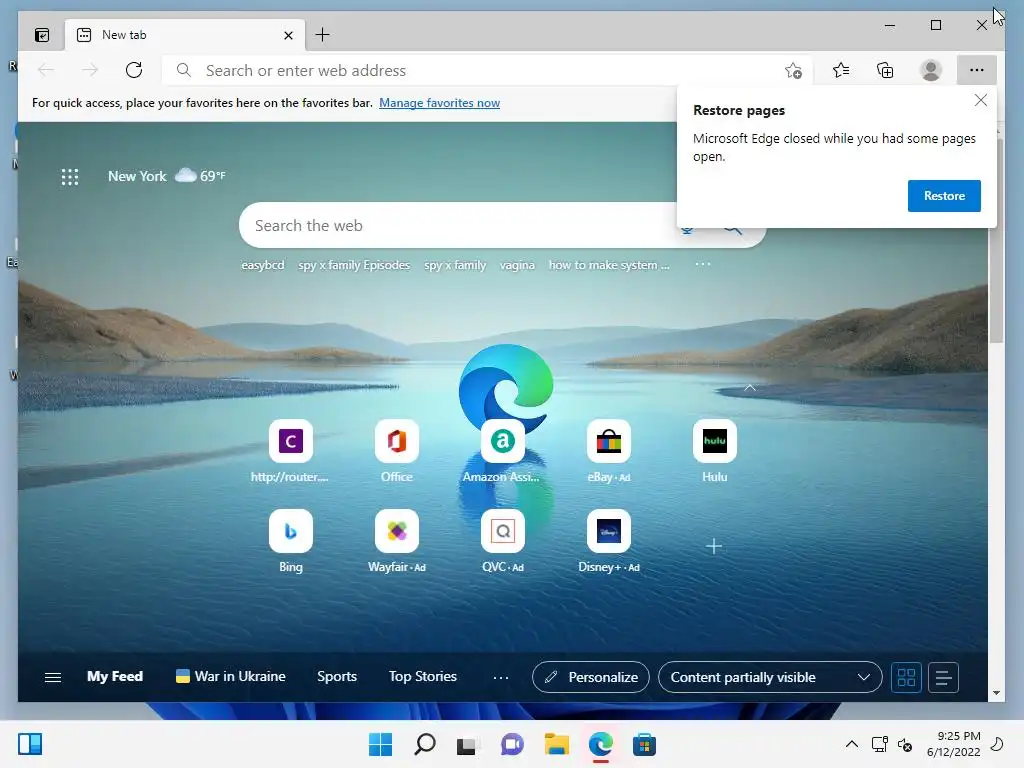The height and width of the screenshot is (768, 1024).
Task: Open the Office quick link tile
Action: [x=396, y=451]
